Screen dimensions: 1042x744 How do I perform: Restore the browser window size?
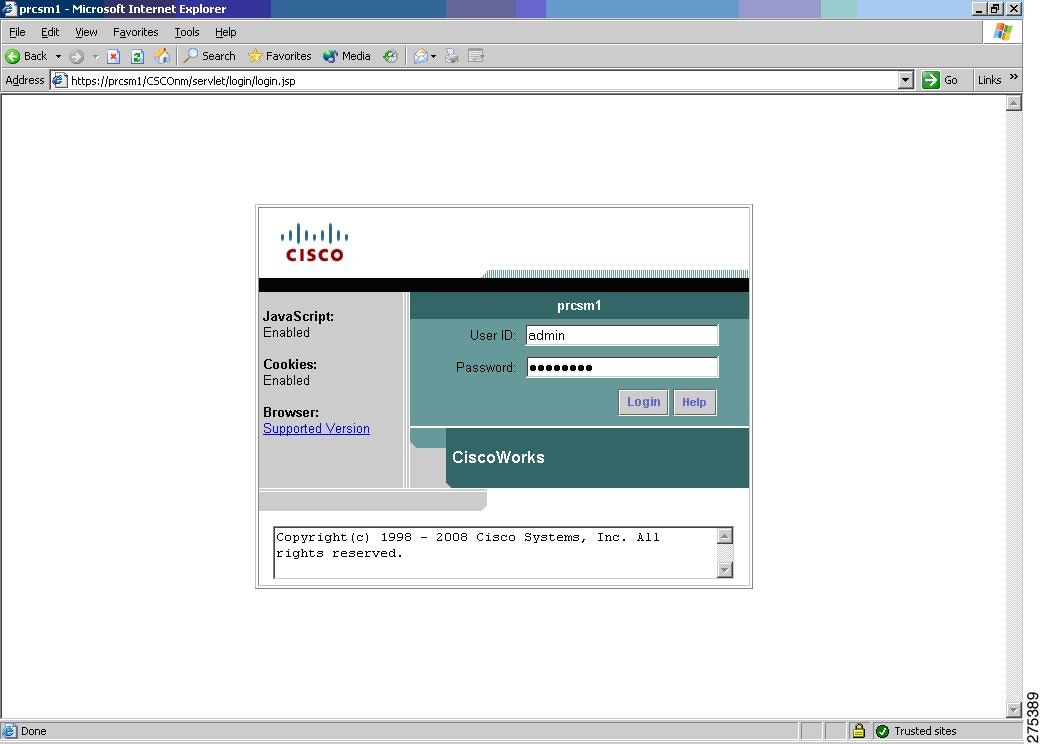995,9
